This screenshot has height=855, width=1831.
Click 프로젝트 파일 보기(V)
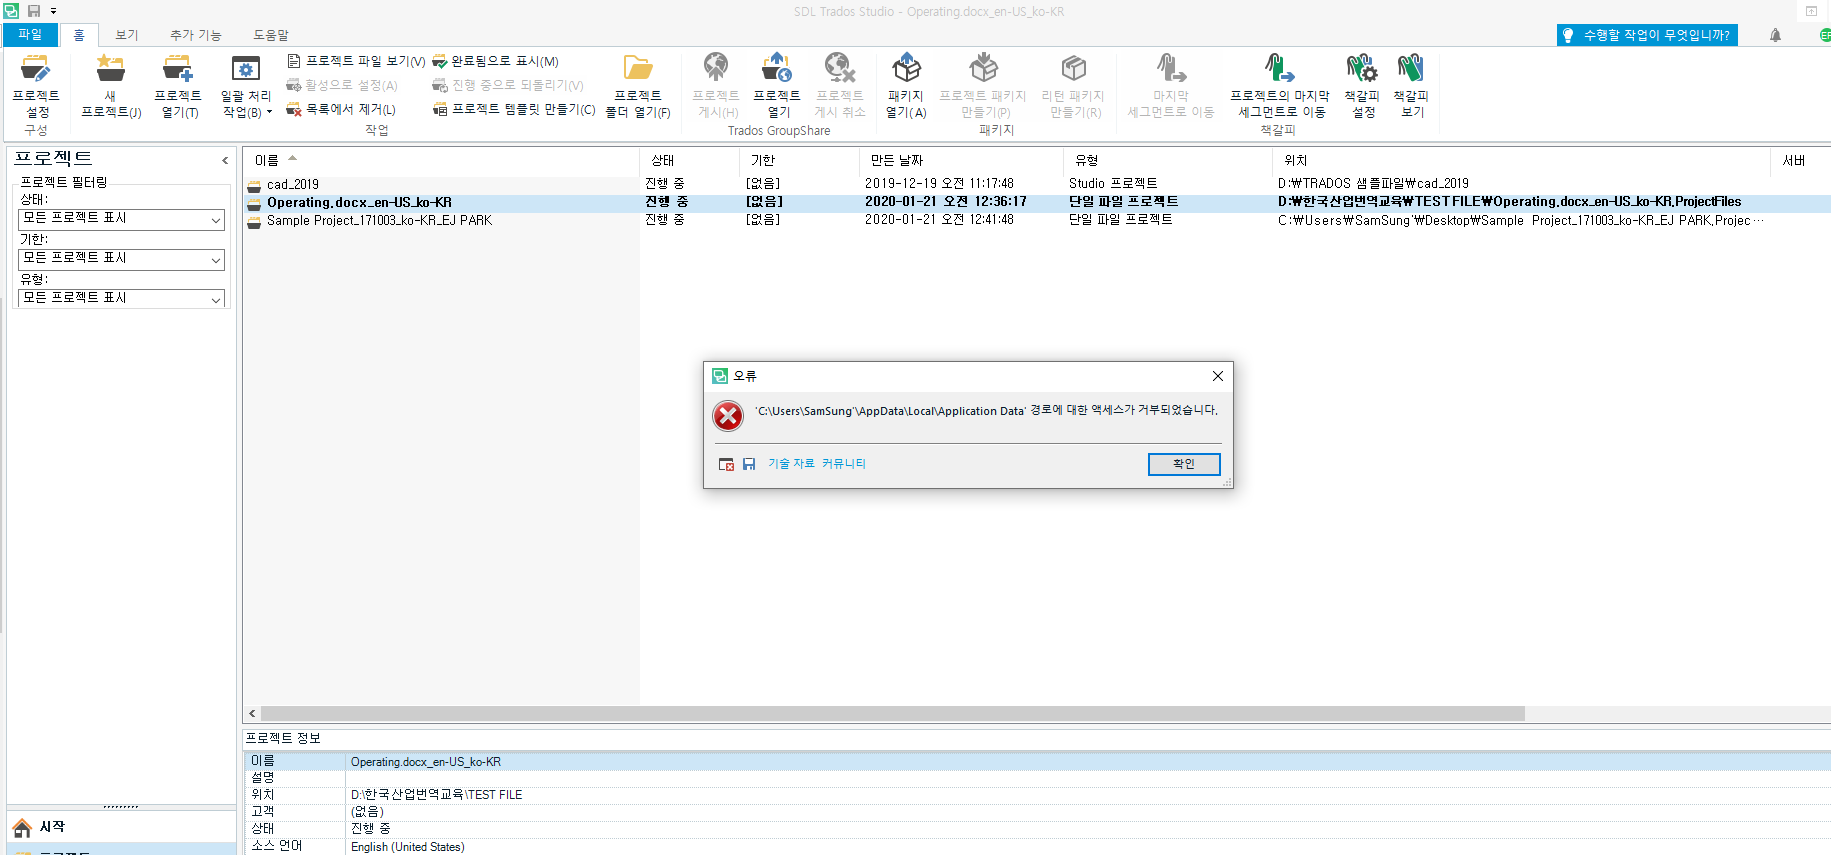pos(356,61)
